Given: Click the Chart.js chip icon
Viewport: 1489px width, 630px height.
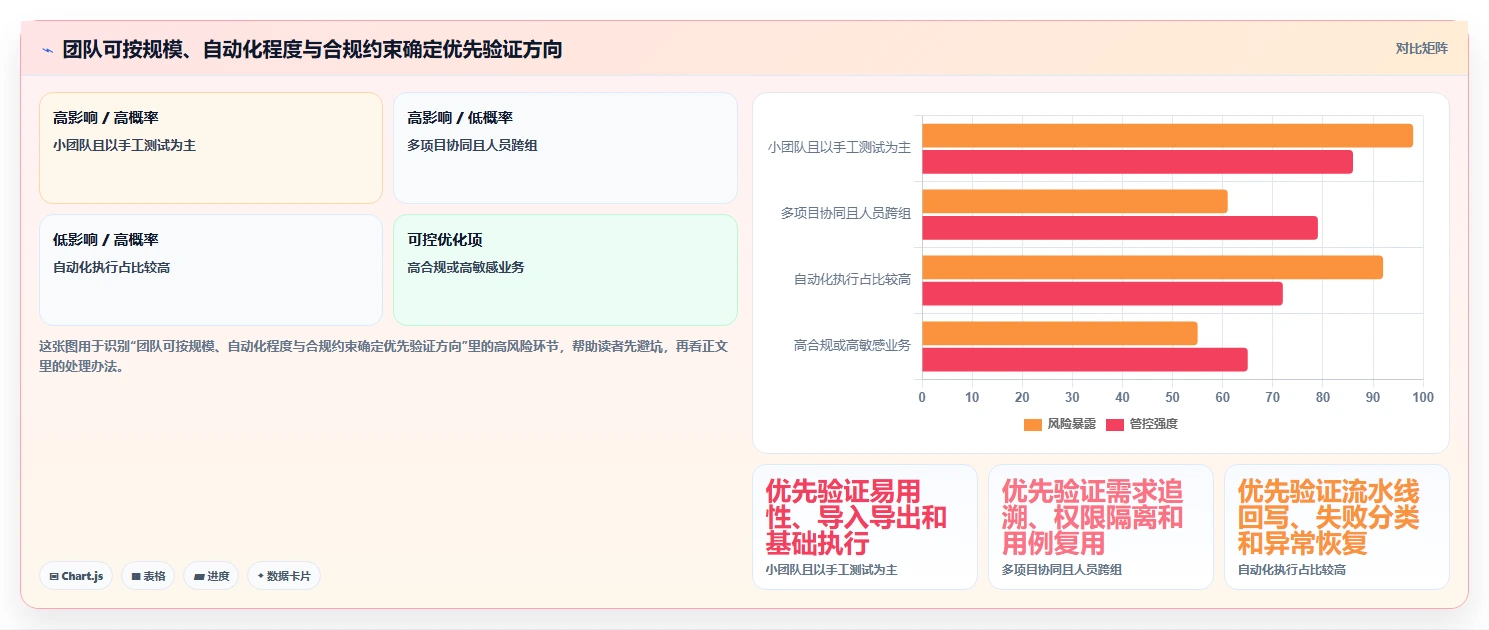Looking at the screenshot, I should click(53, 576).
